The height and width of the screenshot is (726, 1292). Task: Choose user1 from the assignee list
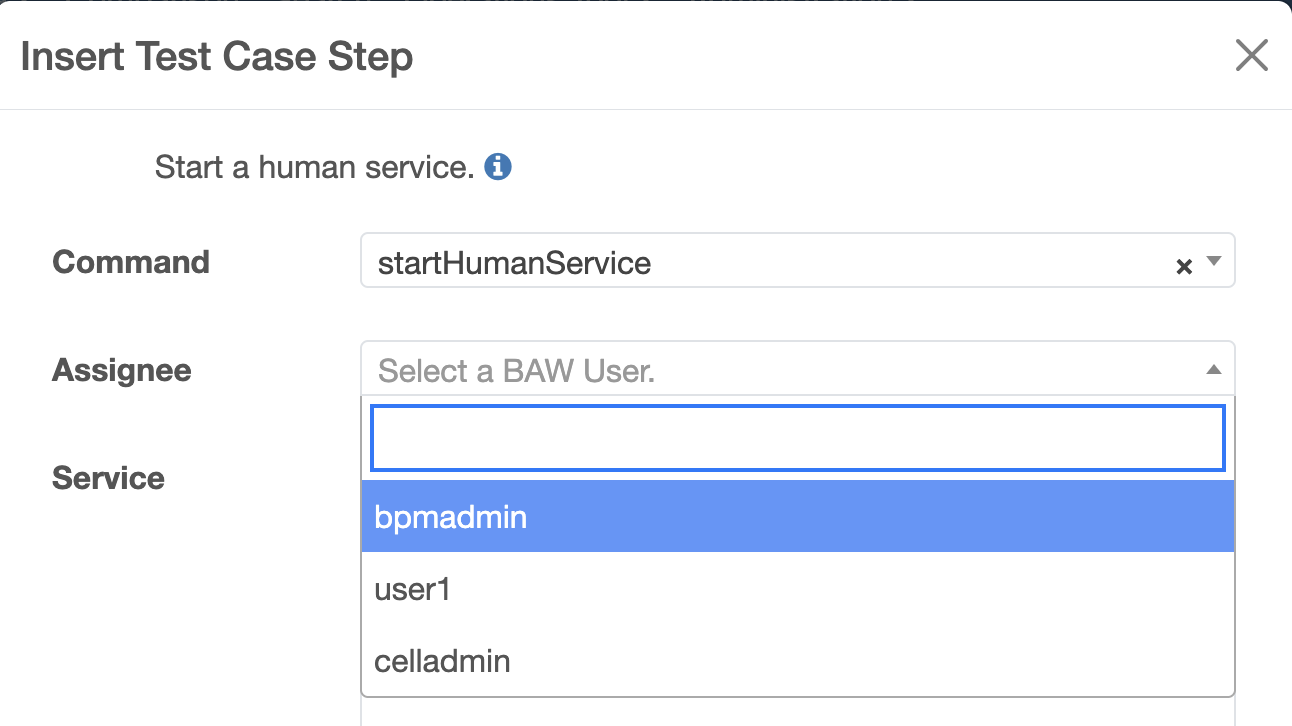[x=798, y=589]
